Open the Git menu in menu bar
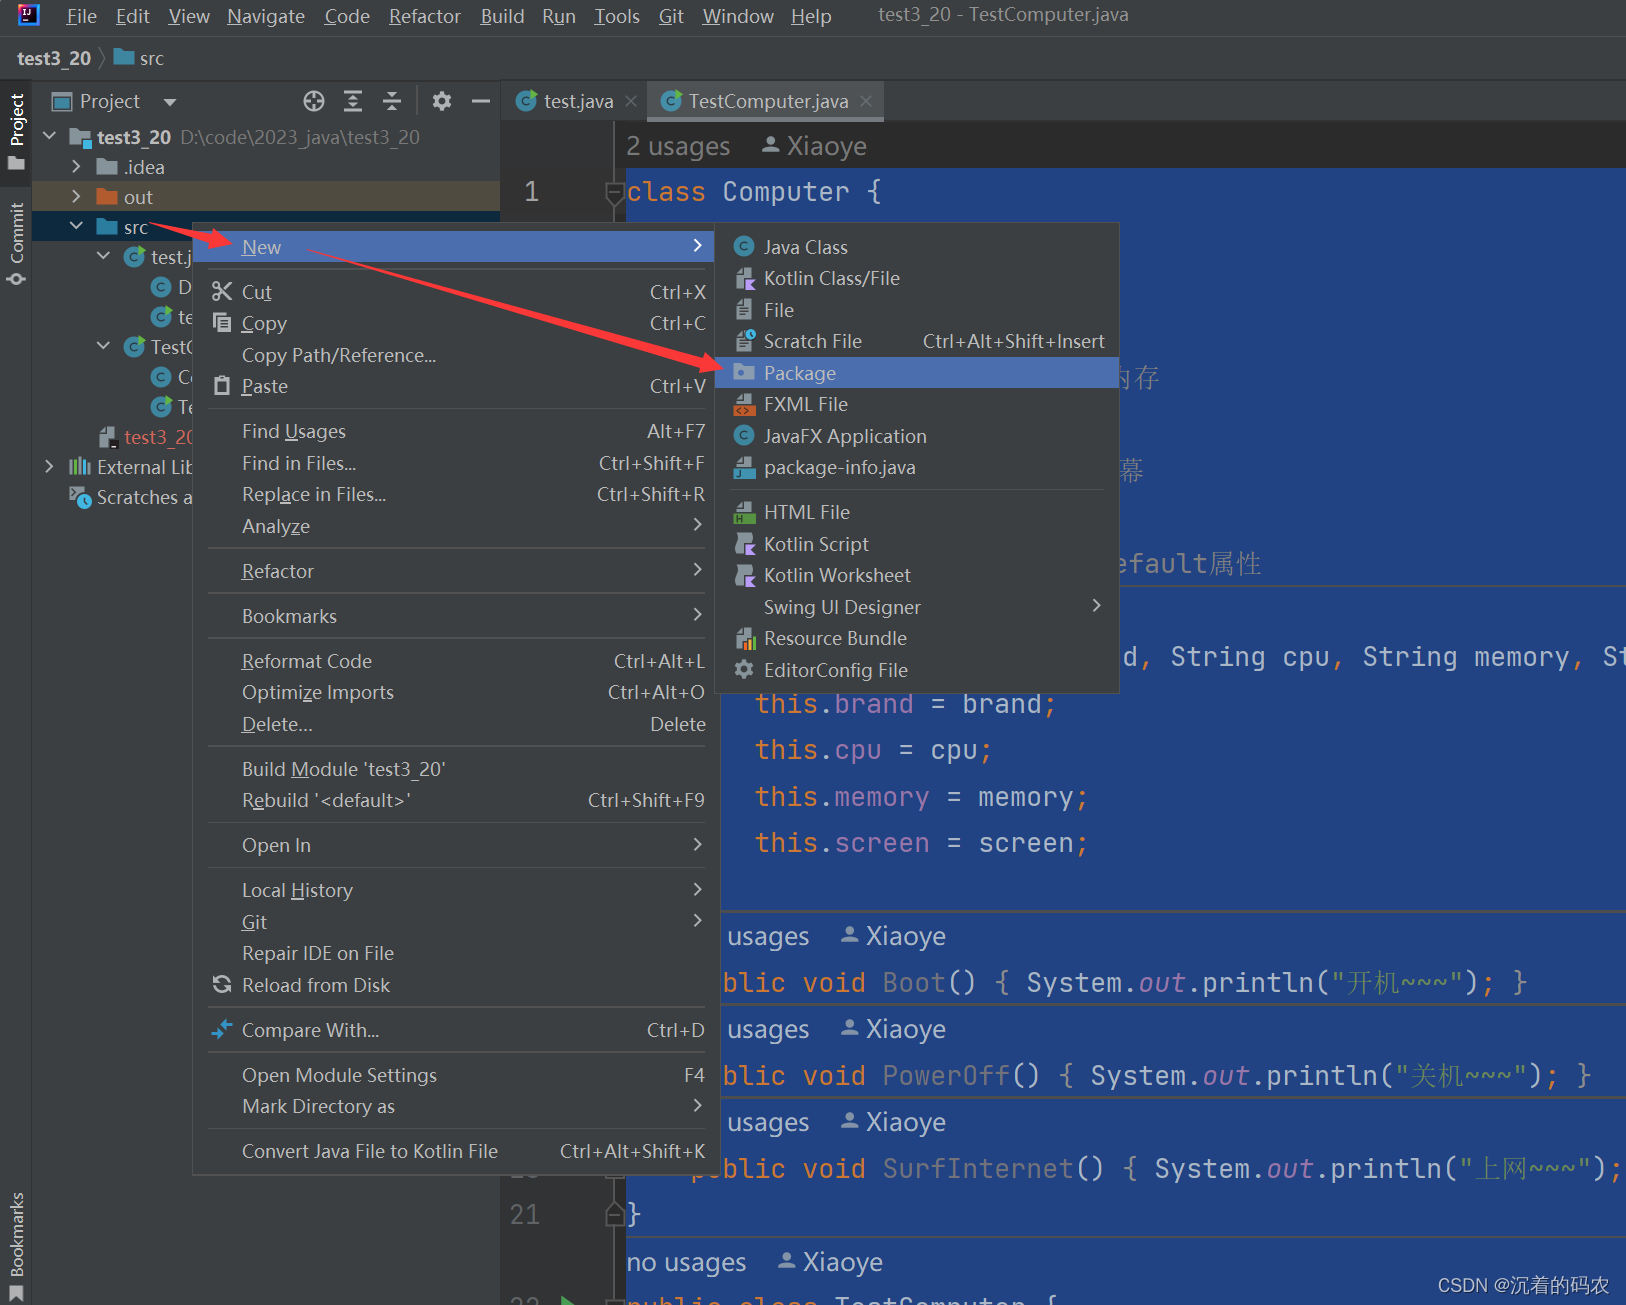1626x1305 pixels. click(x=671, y=16)
